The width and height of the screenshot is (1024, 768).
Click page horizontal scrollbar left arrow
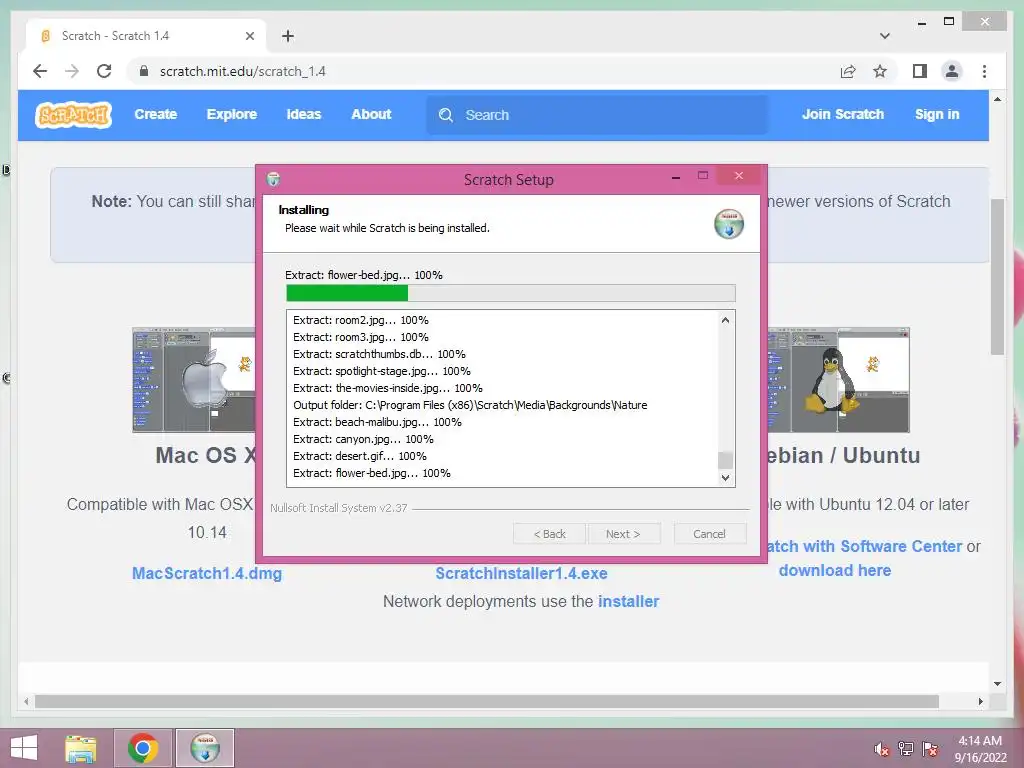[x=26, y=701]
